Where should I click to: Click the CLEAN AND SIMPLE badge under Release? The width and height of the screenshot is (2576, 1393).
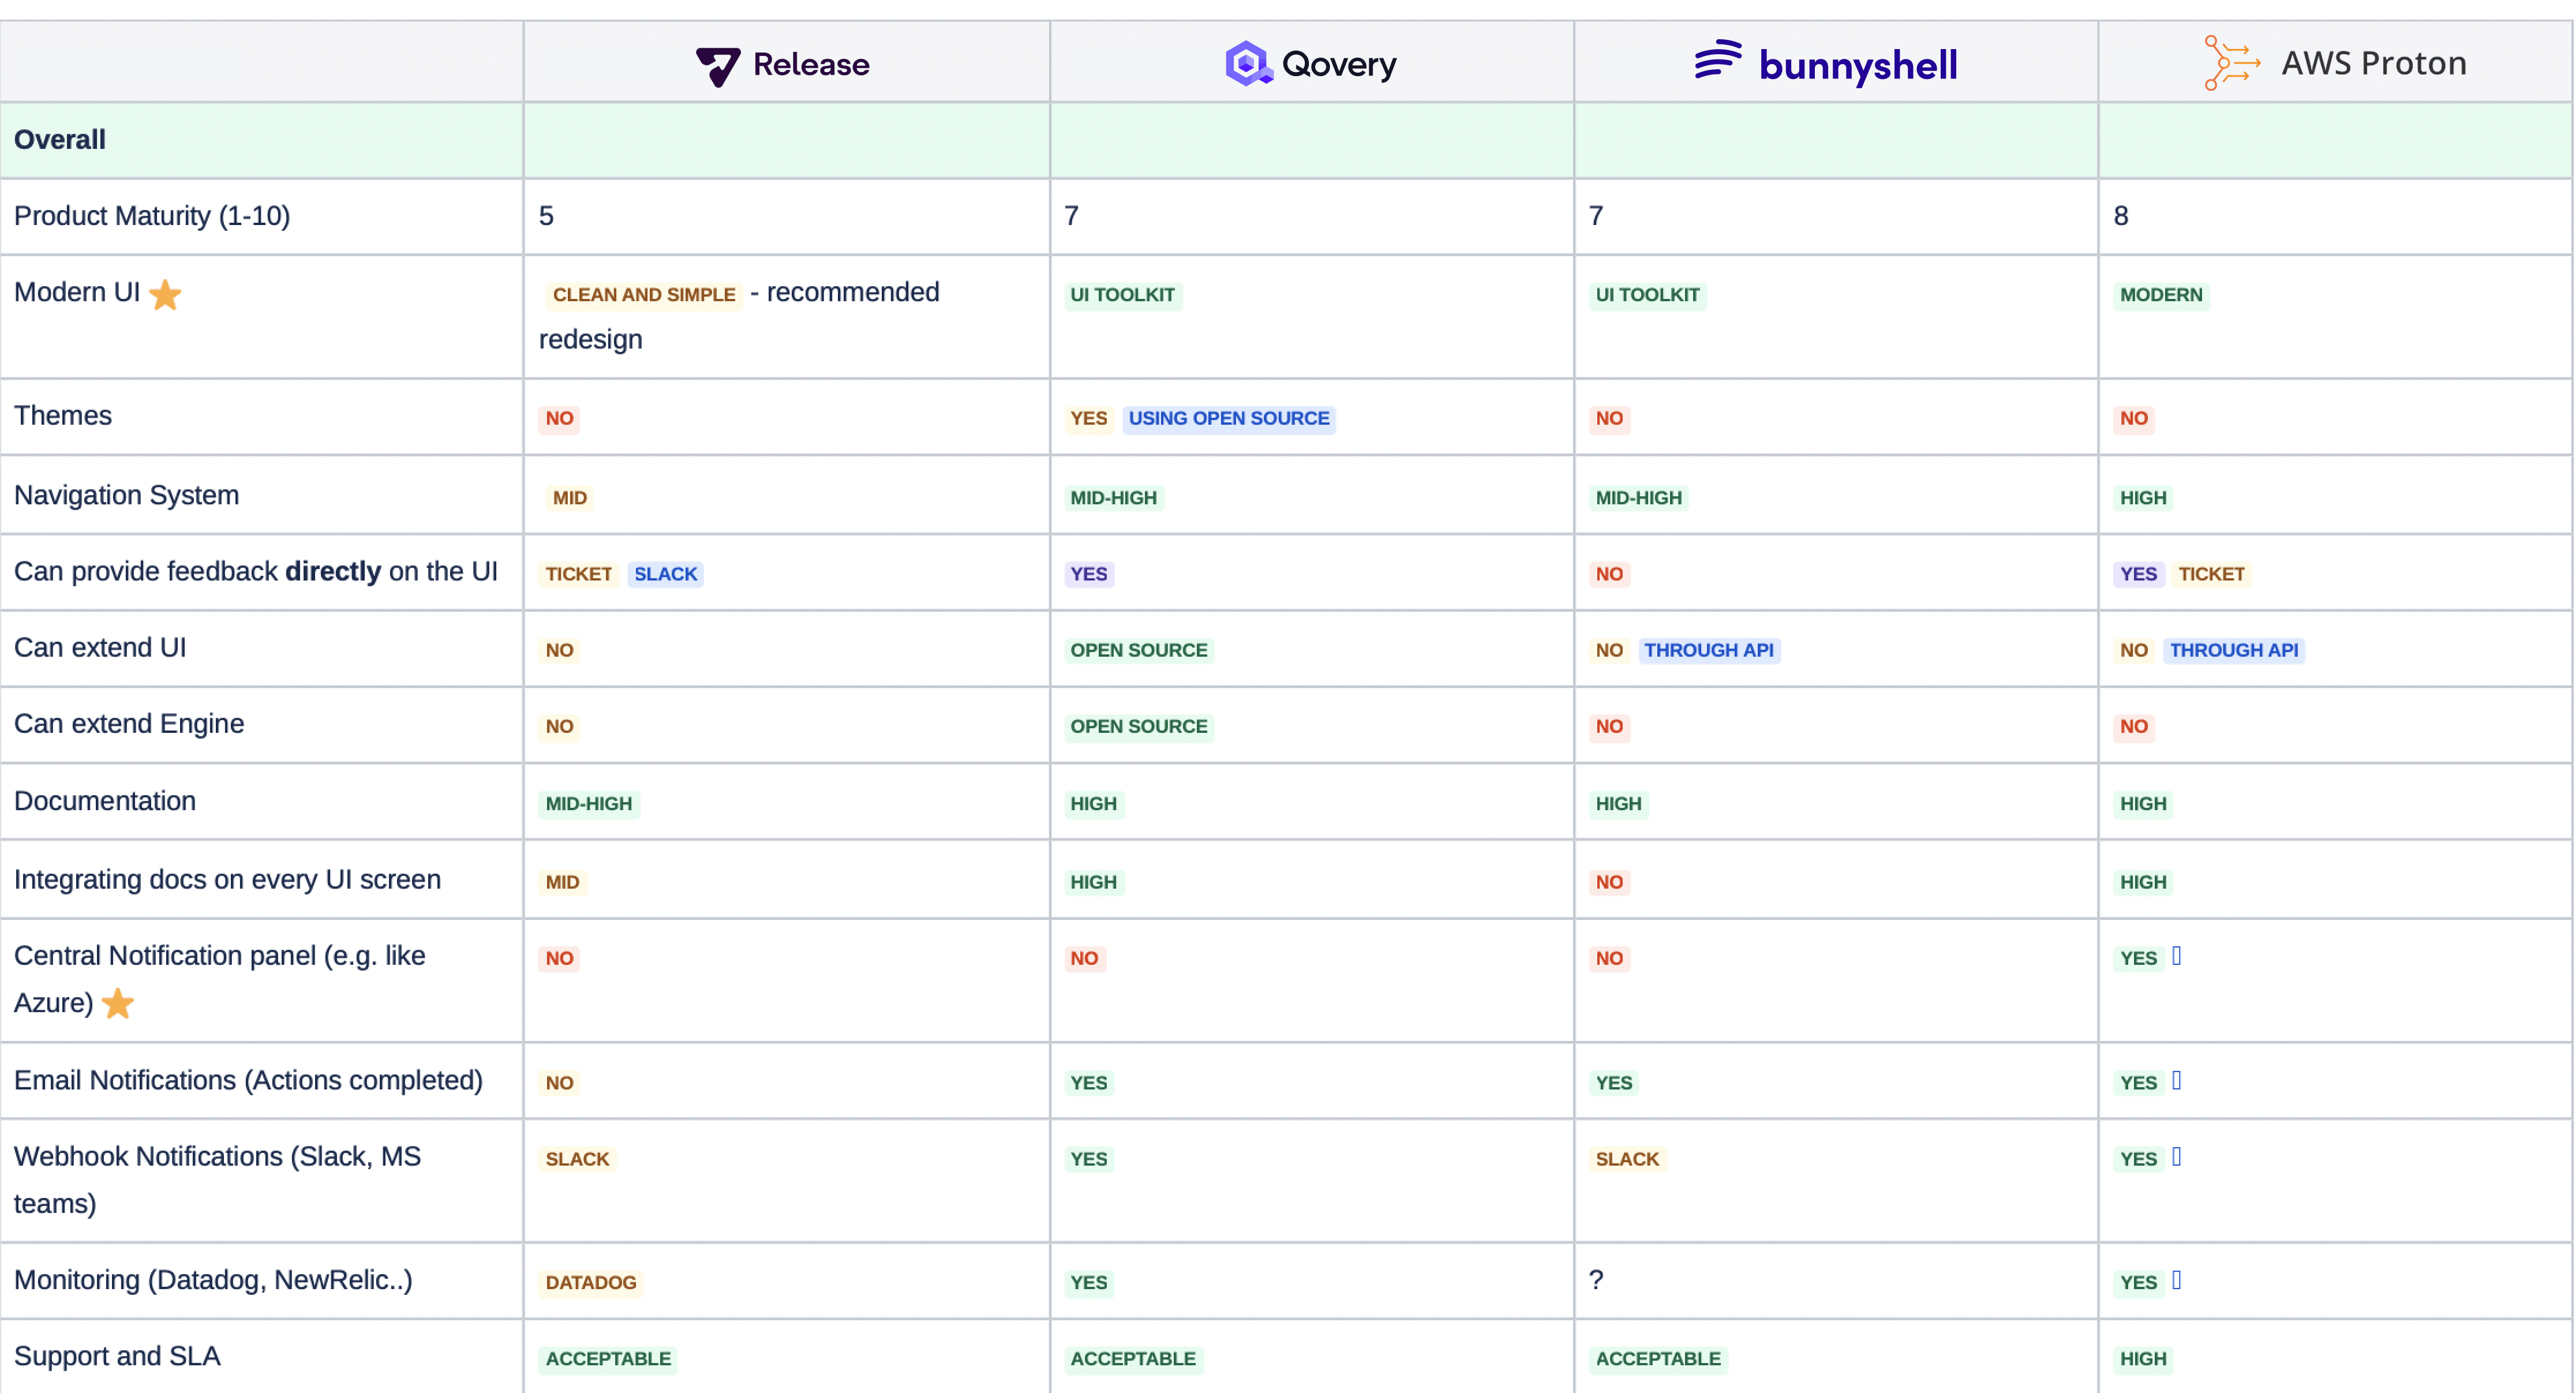tap(643, 294)
